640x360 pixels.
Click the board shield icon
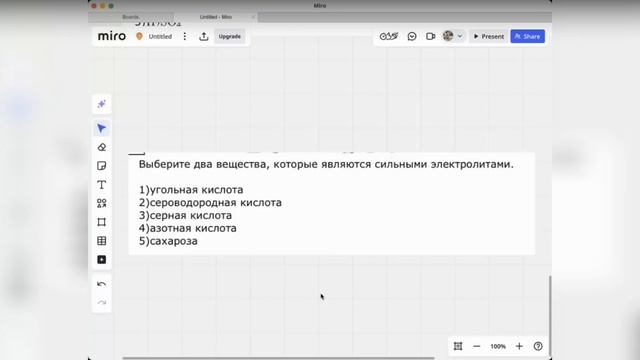point(139,36)
